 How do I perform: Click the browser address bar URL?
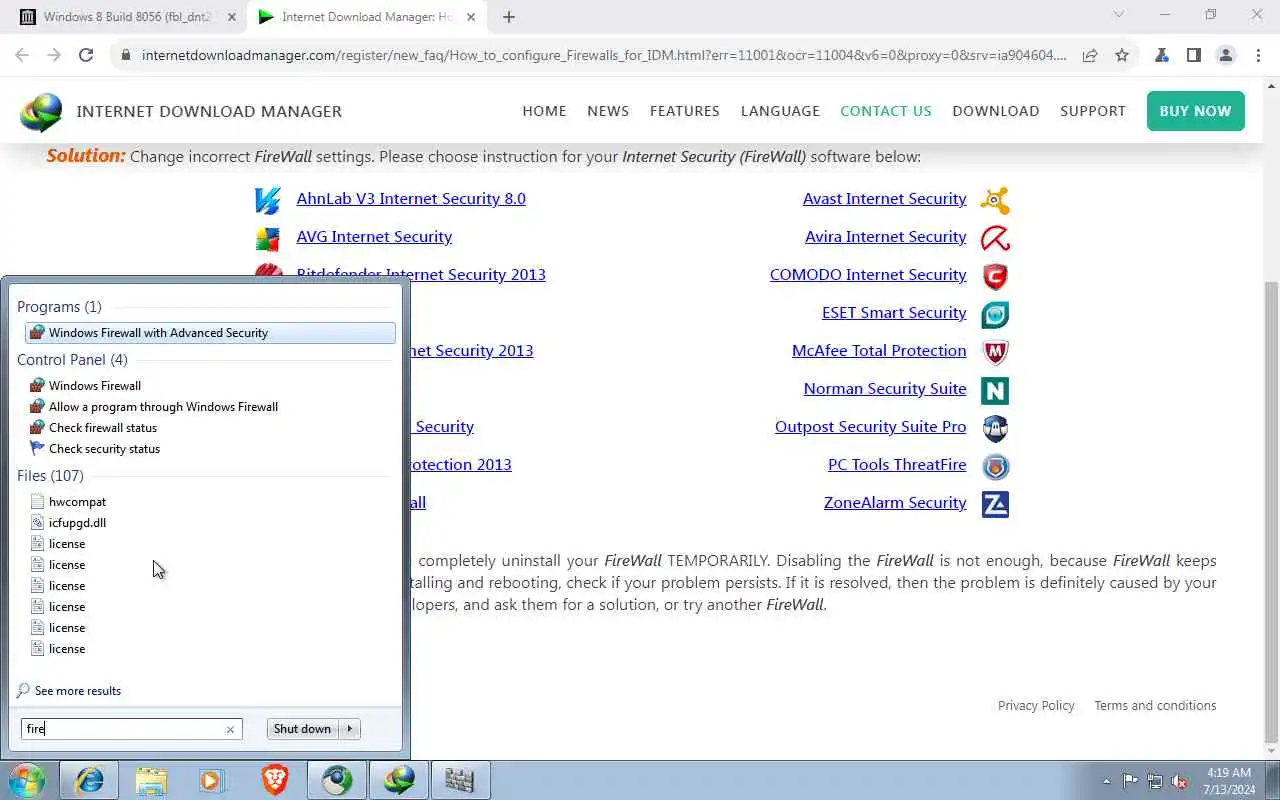[x=604, y=55]
